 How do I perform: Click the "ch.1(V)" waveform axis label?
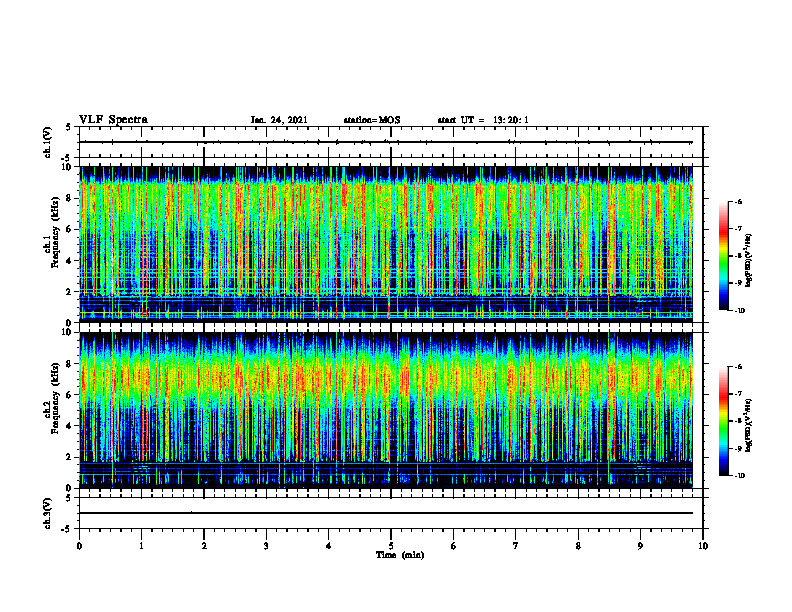[x=48, y=142]
